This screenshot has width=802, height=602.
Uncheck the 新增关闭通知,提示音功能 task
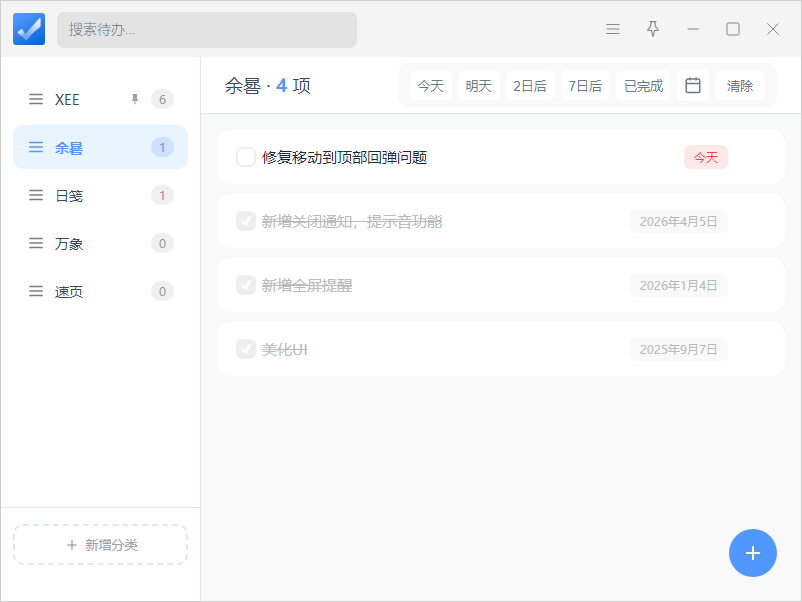tap(246, 221)
